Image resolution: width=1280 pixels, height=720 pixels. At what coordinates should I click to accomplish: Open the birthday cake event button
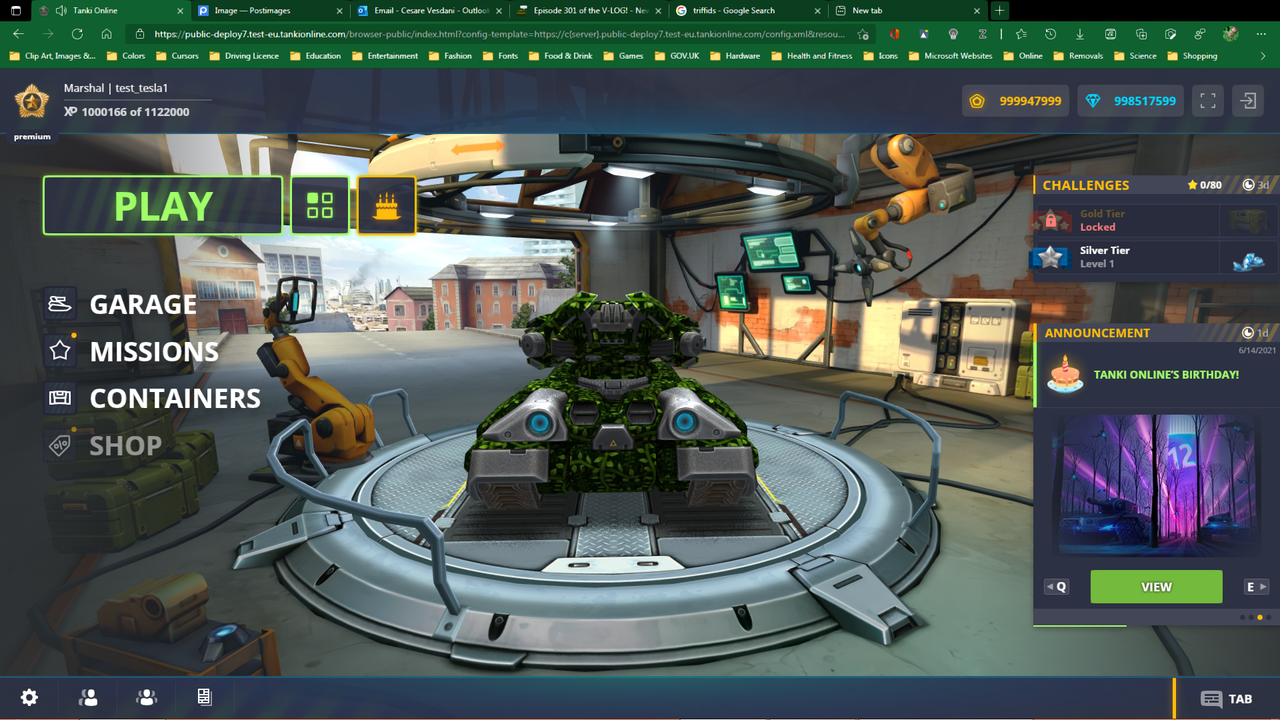click(x=386, y=206)
